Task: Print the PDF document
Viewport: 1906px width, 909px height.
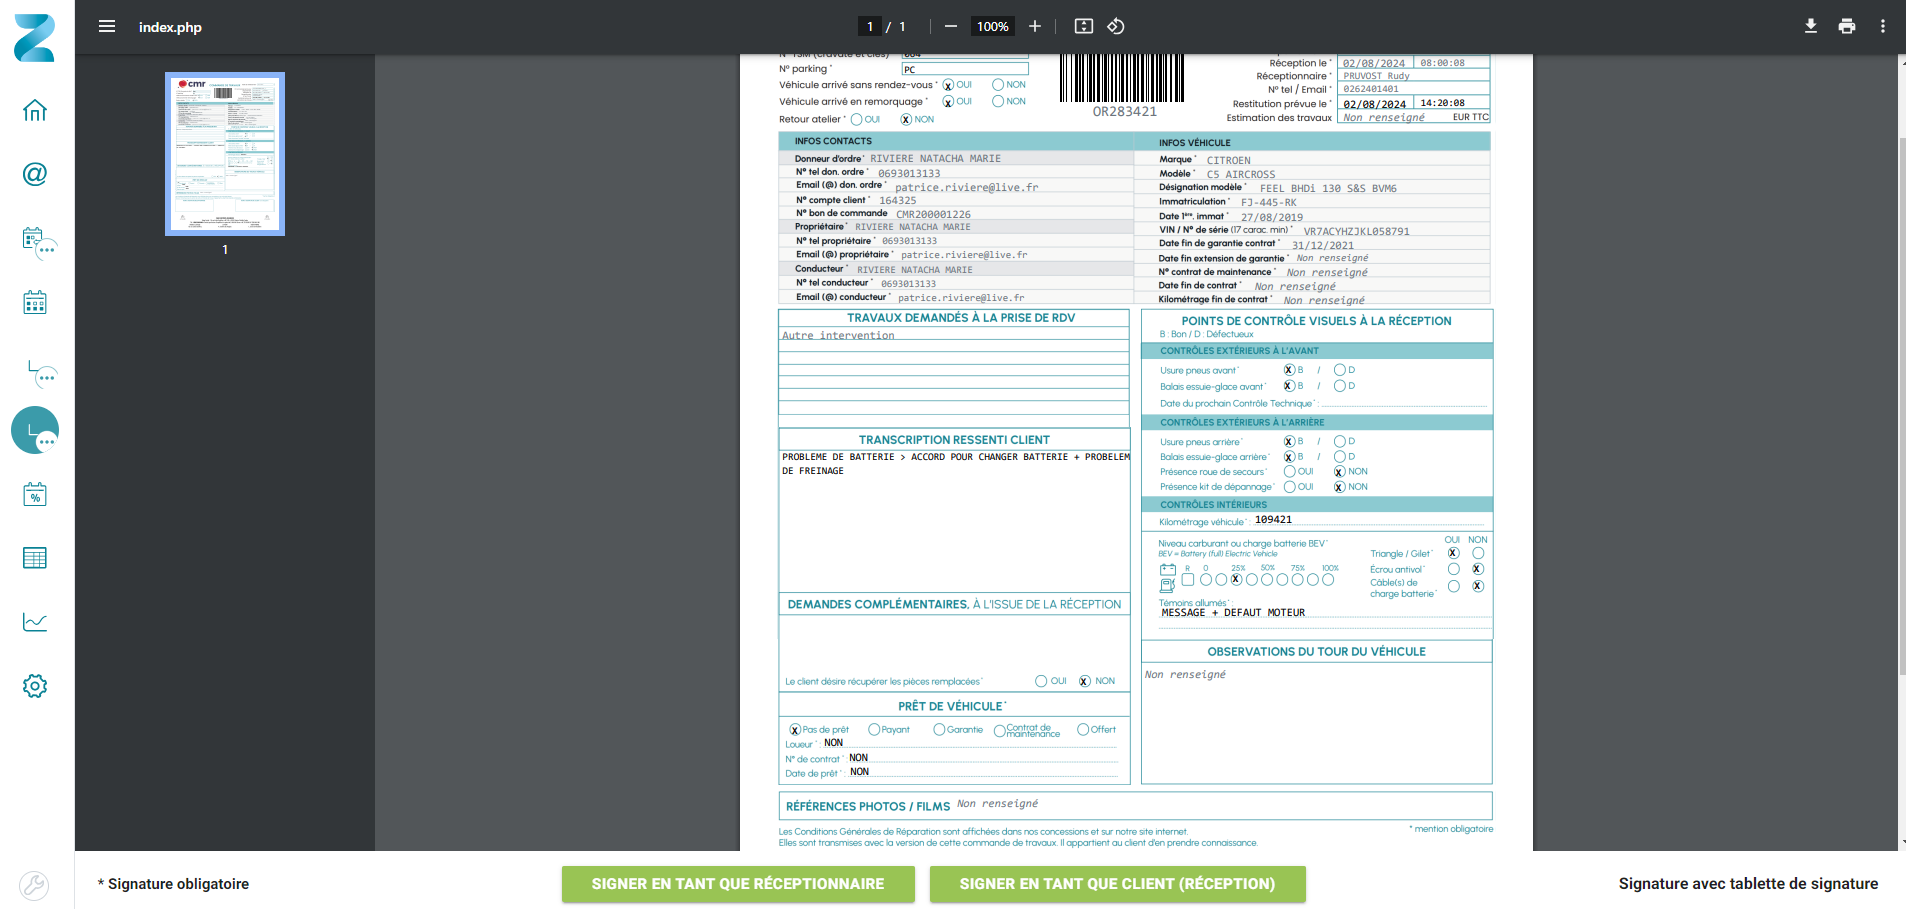Action: pos(1847,26)
